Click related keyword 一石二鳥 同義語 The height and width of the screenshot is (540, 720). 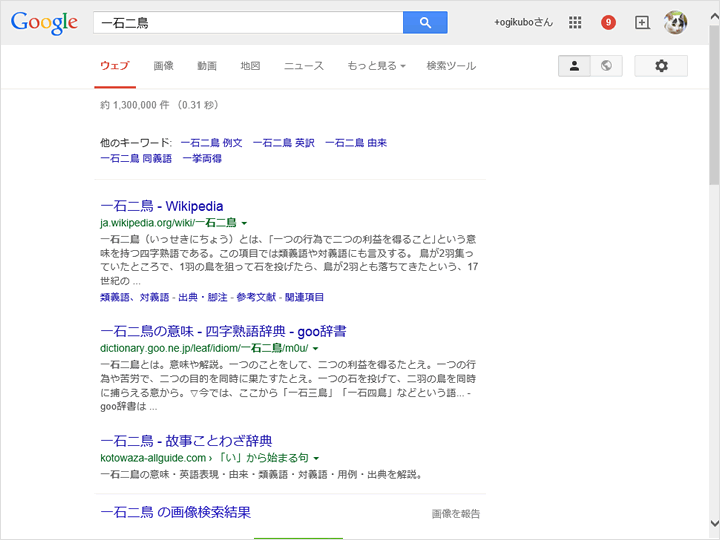136,158
